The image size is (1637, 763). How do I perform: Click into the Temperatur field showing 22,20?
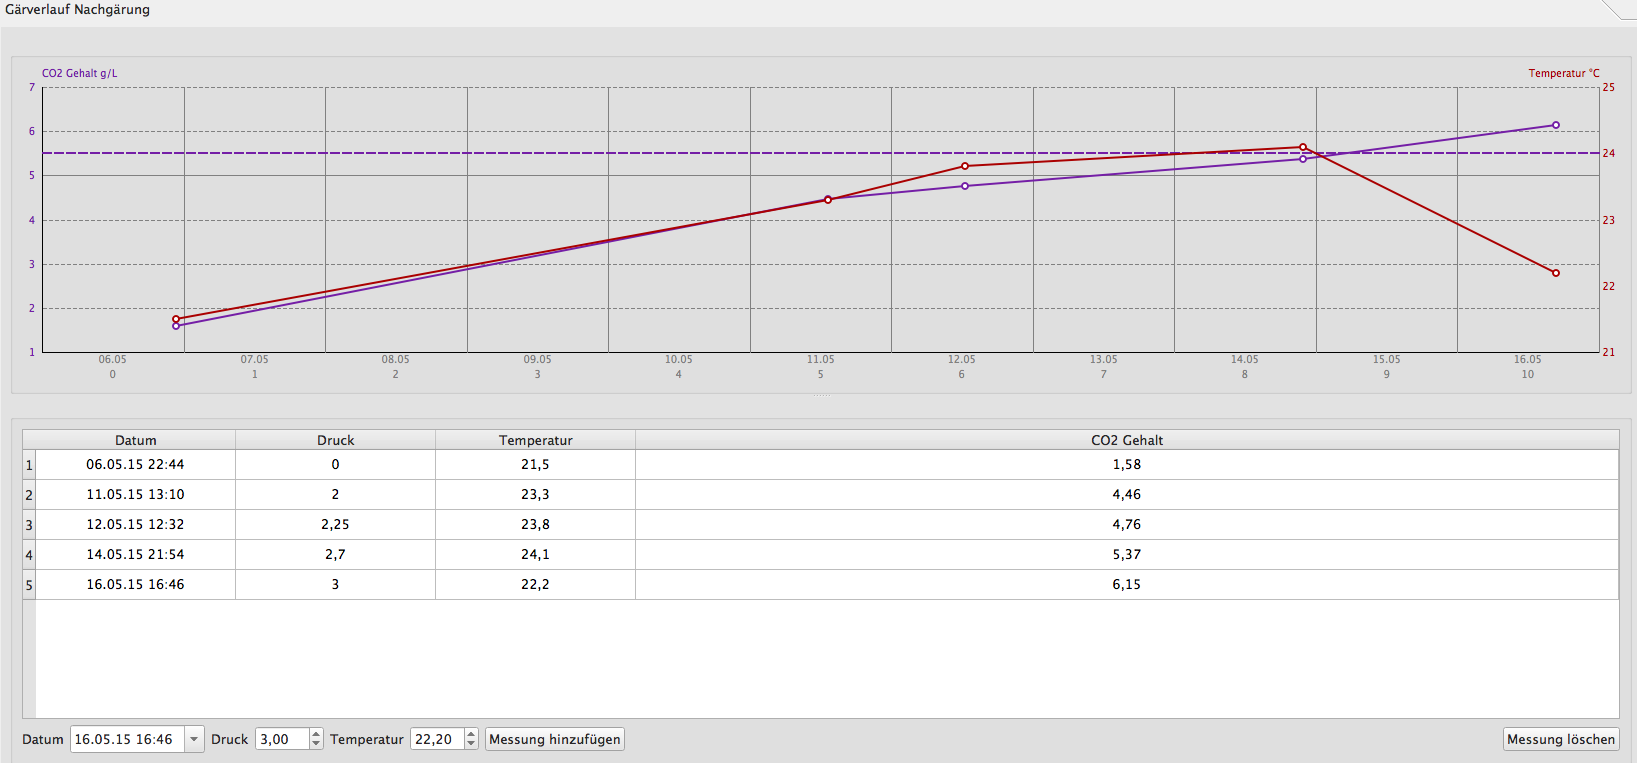point(436,740)
